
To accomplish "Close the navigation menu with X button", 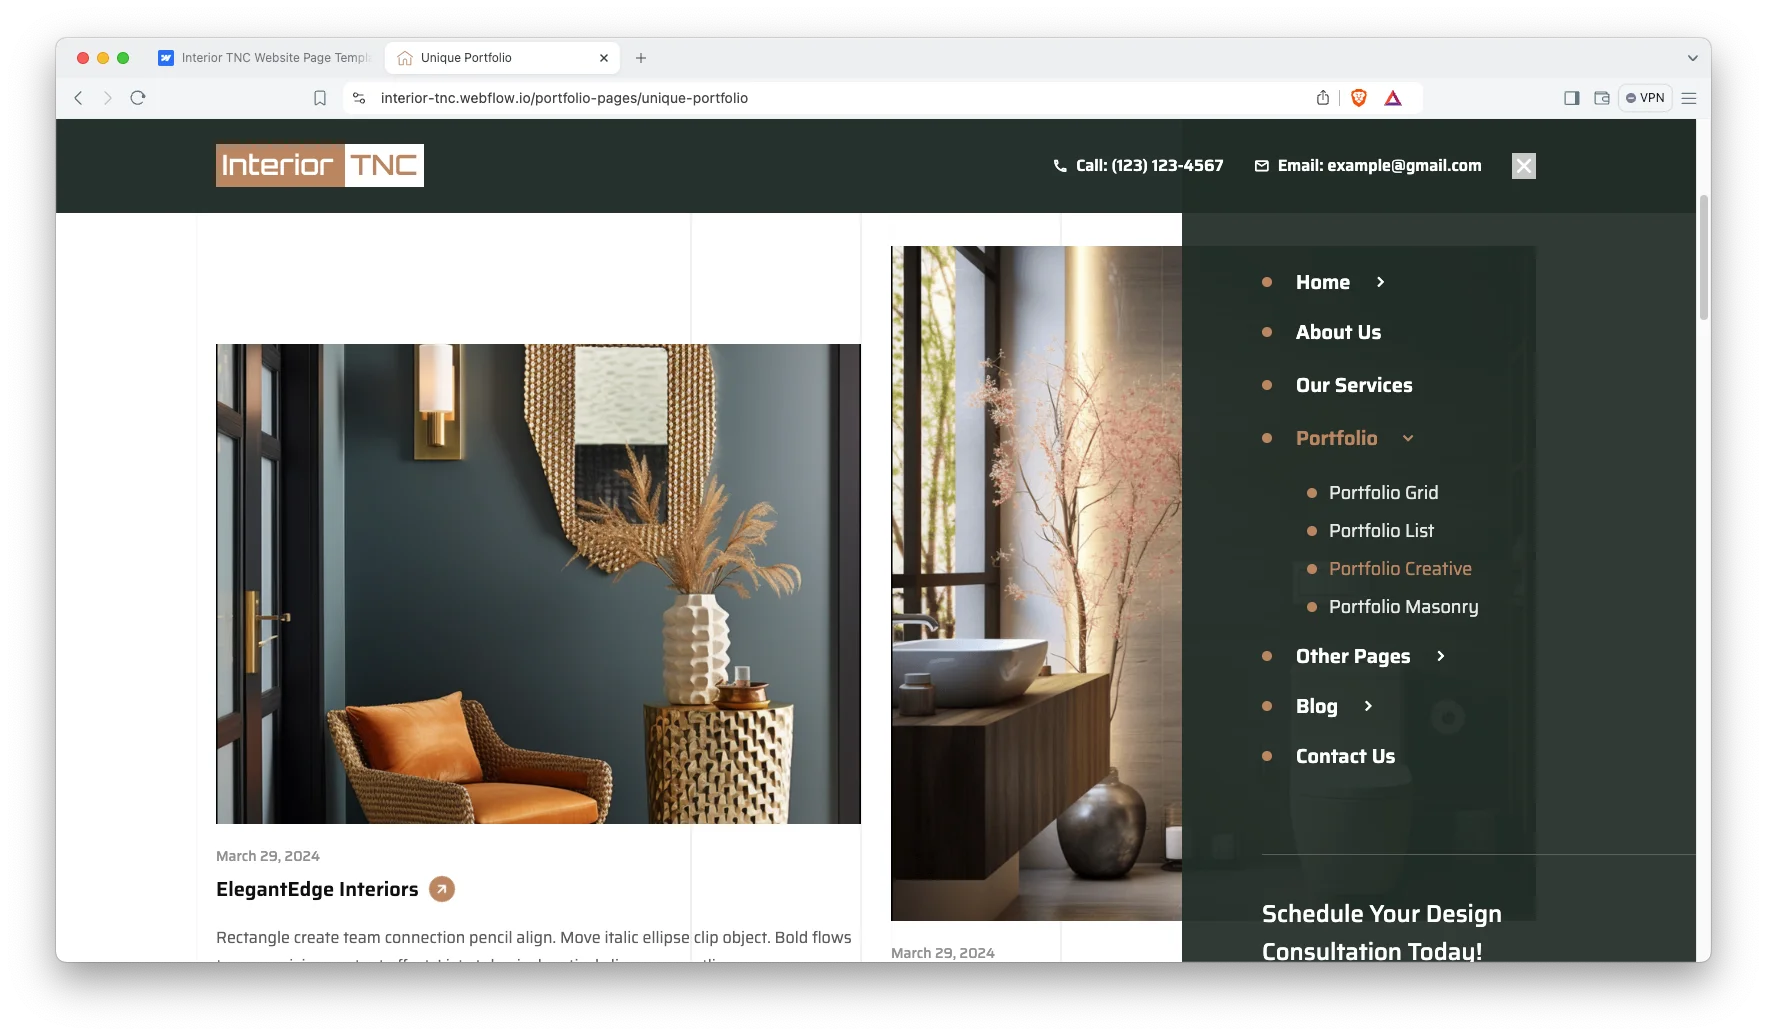I will click(1523, 166).
